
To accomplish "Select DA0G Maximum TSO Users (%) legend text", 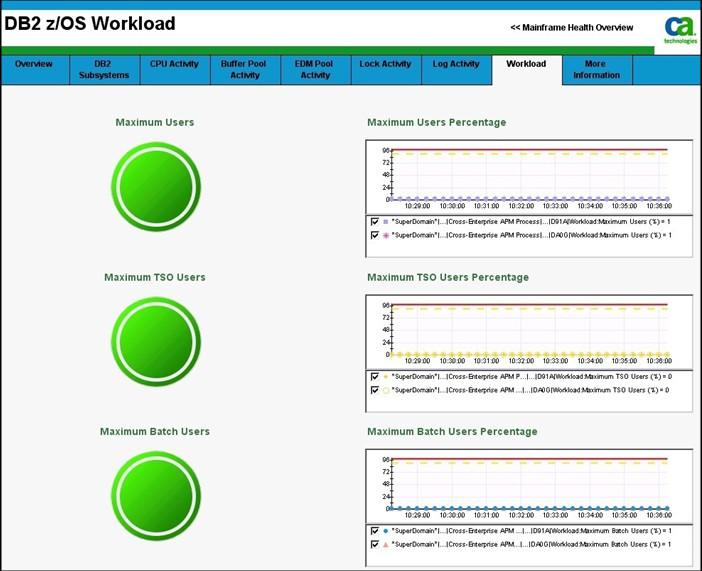I will tap(530, 390).
